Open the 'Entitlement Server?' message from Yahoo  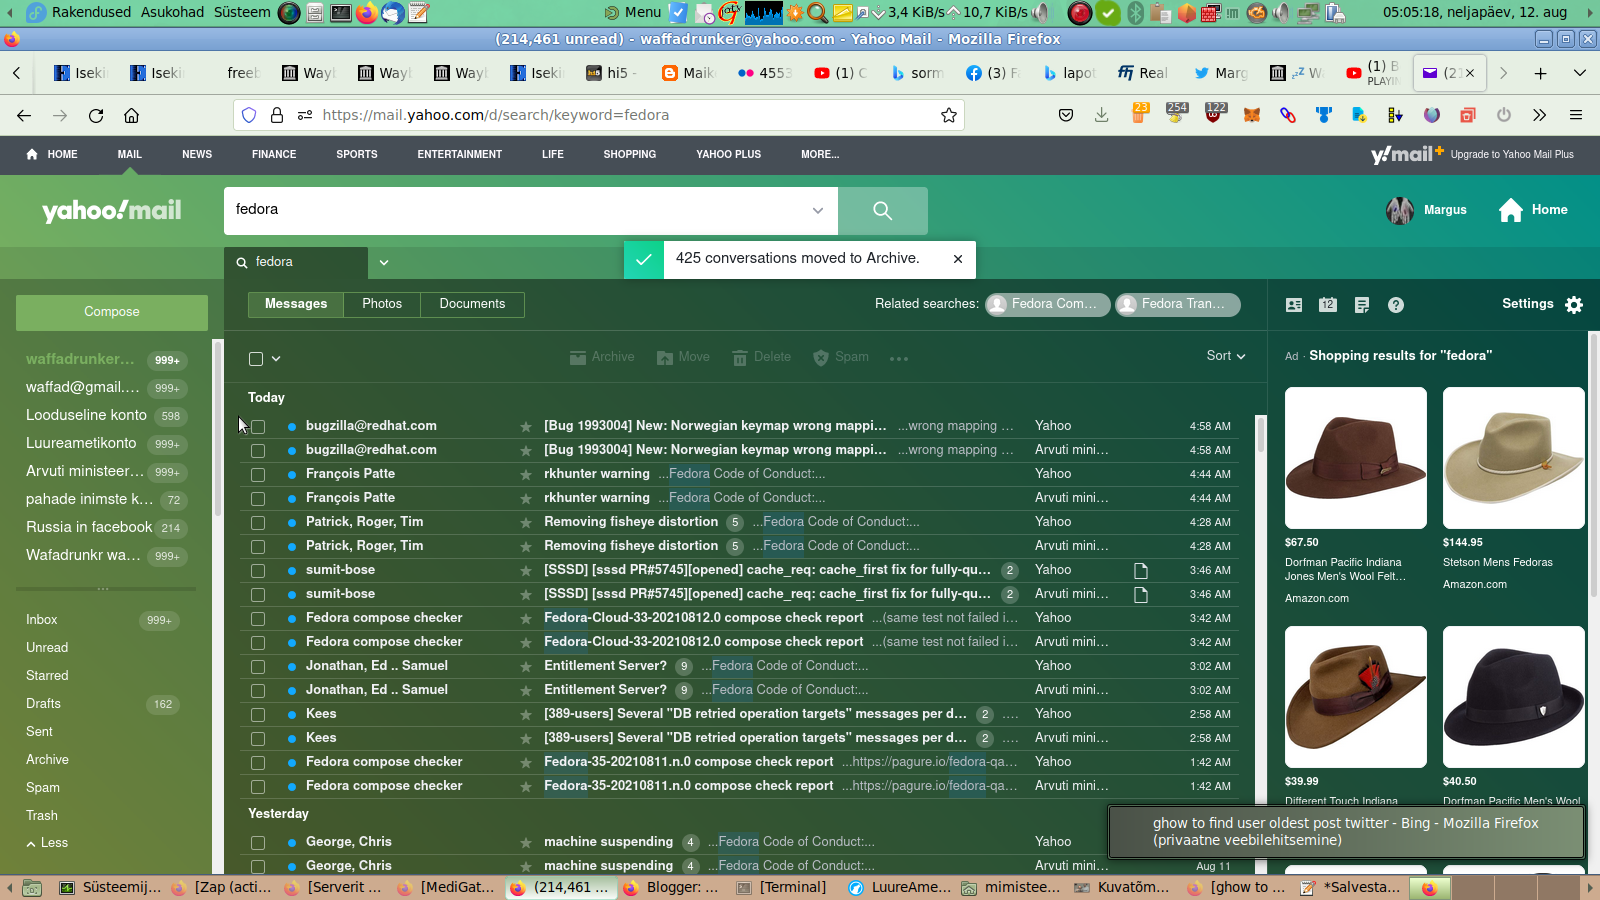pyautogui.click(x=740, y=666)
